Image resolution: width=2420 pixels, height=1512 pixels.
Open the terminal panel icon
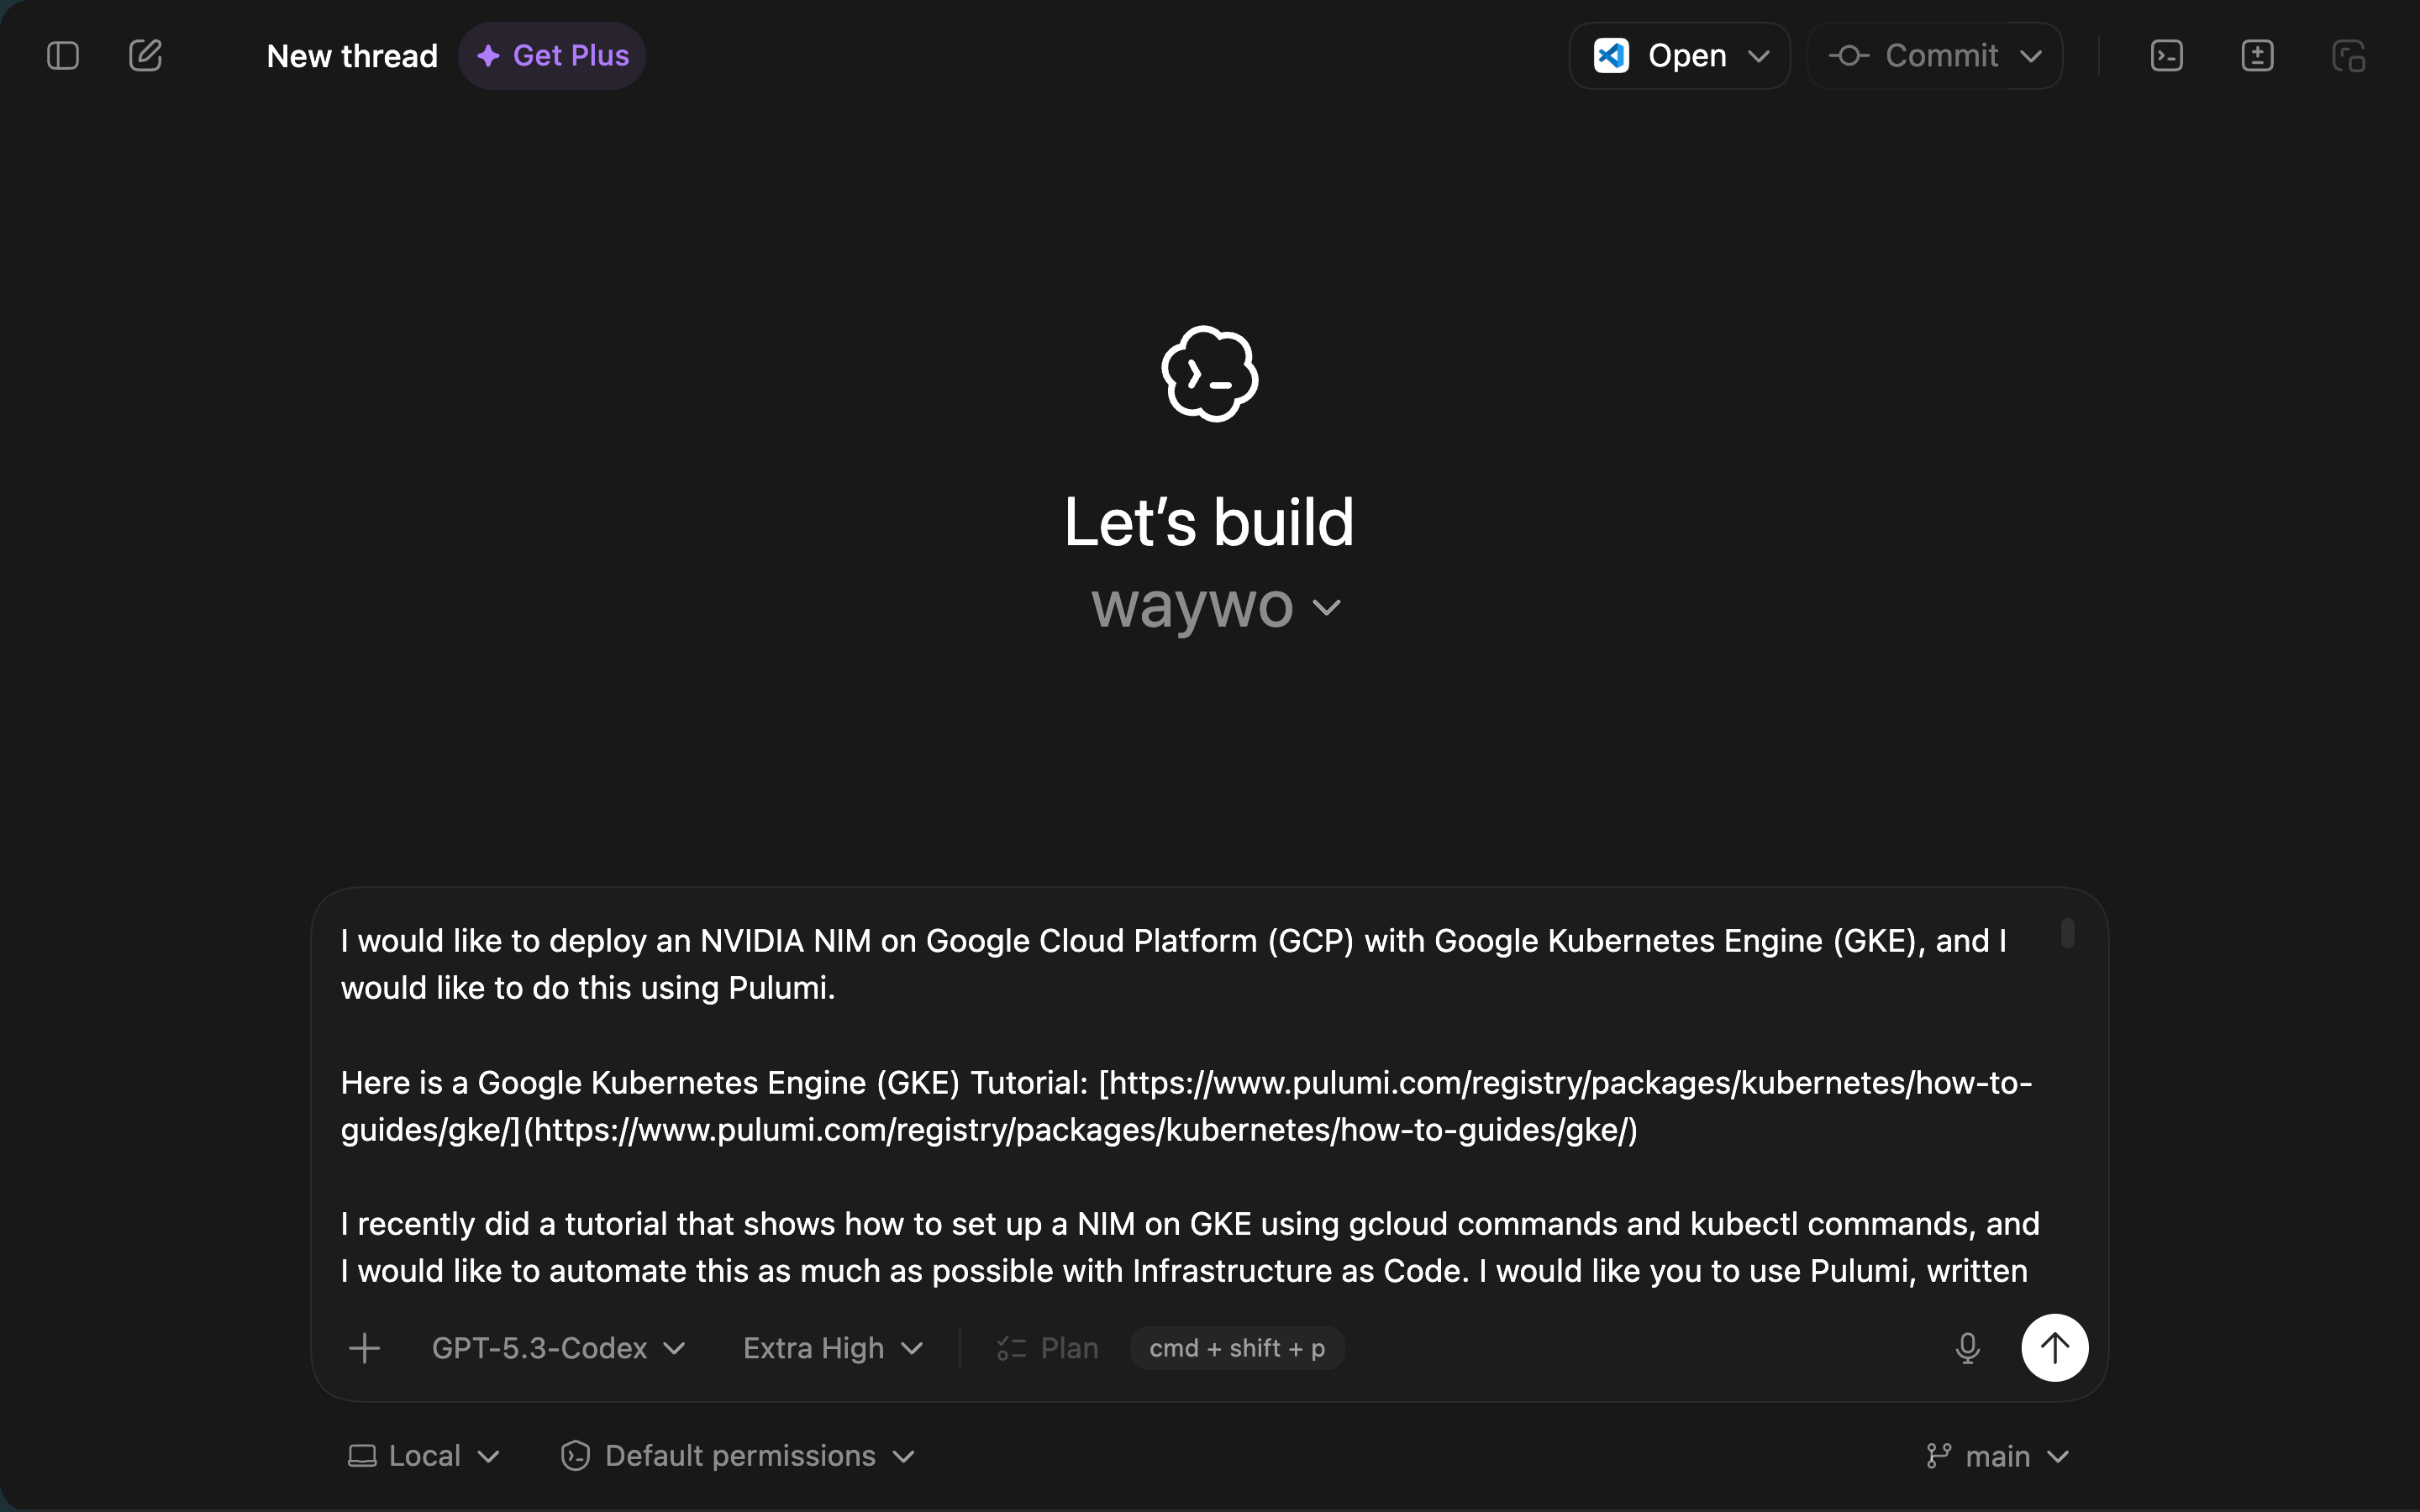[2166, 56]
